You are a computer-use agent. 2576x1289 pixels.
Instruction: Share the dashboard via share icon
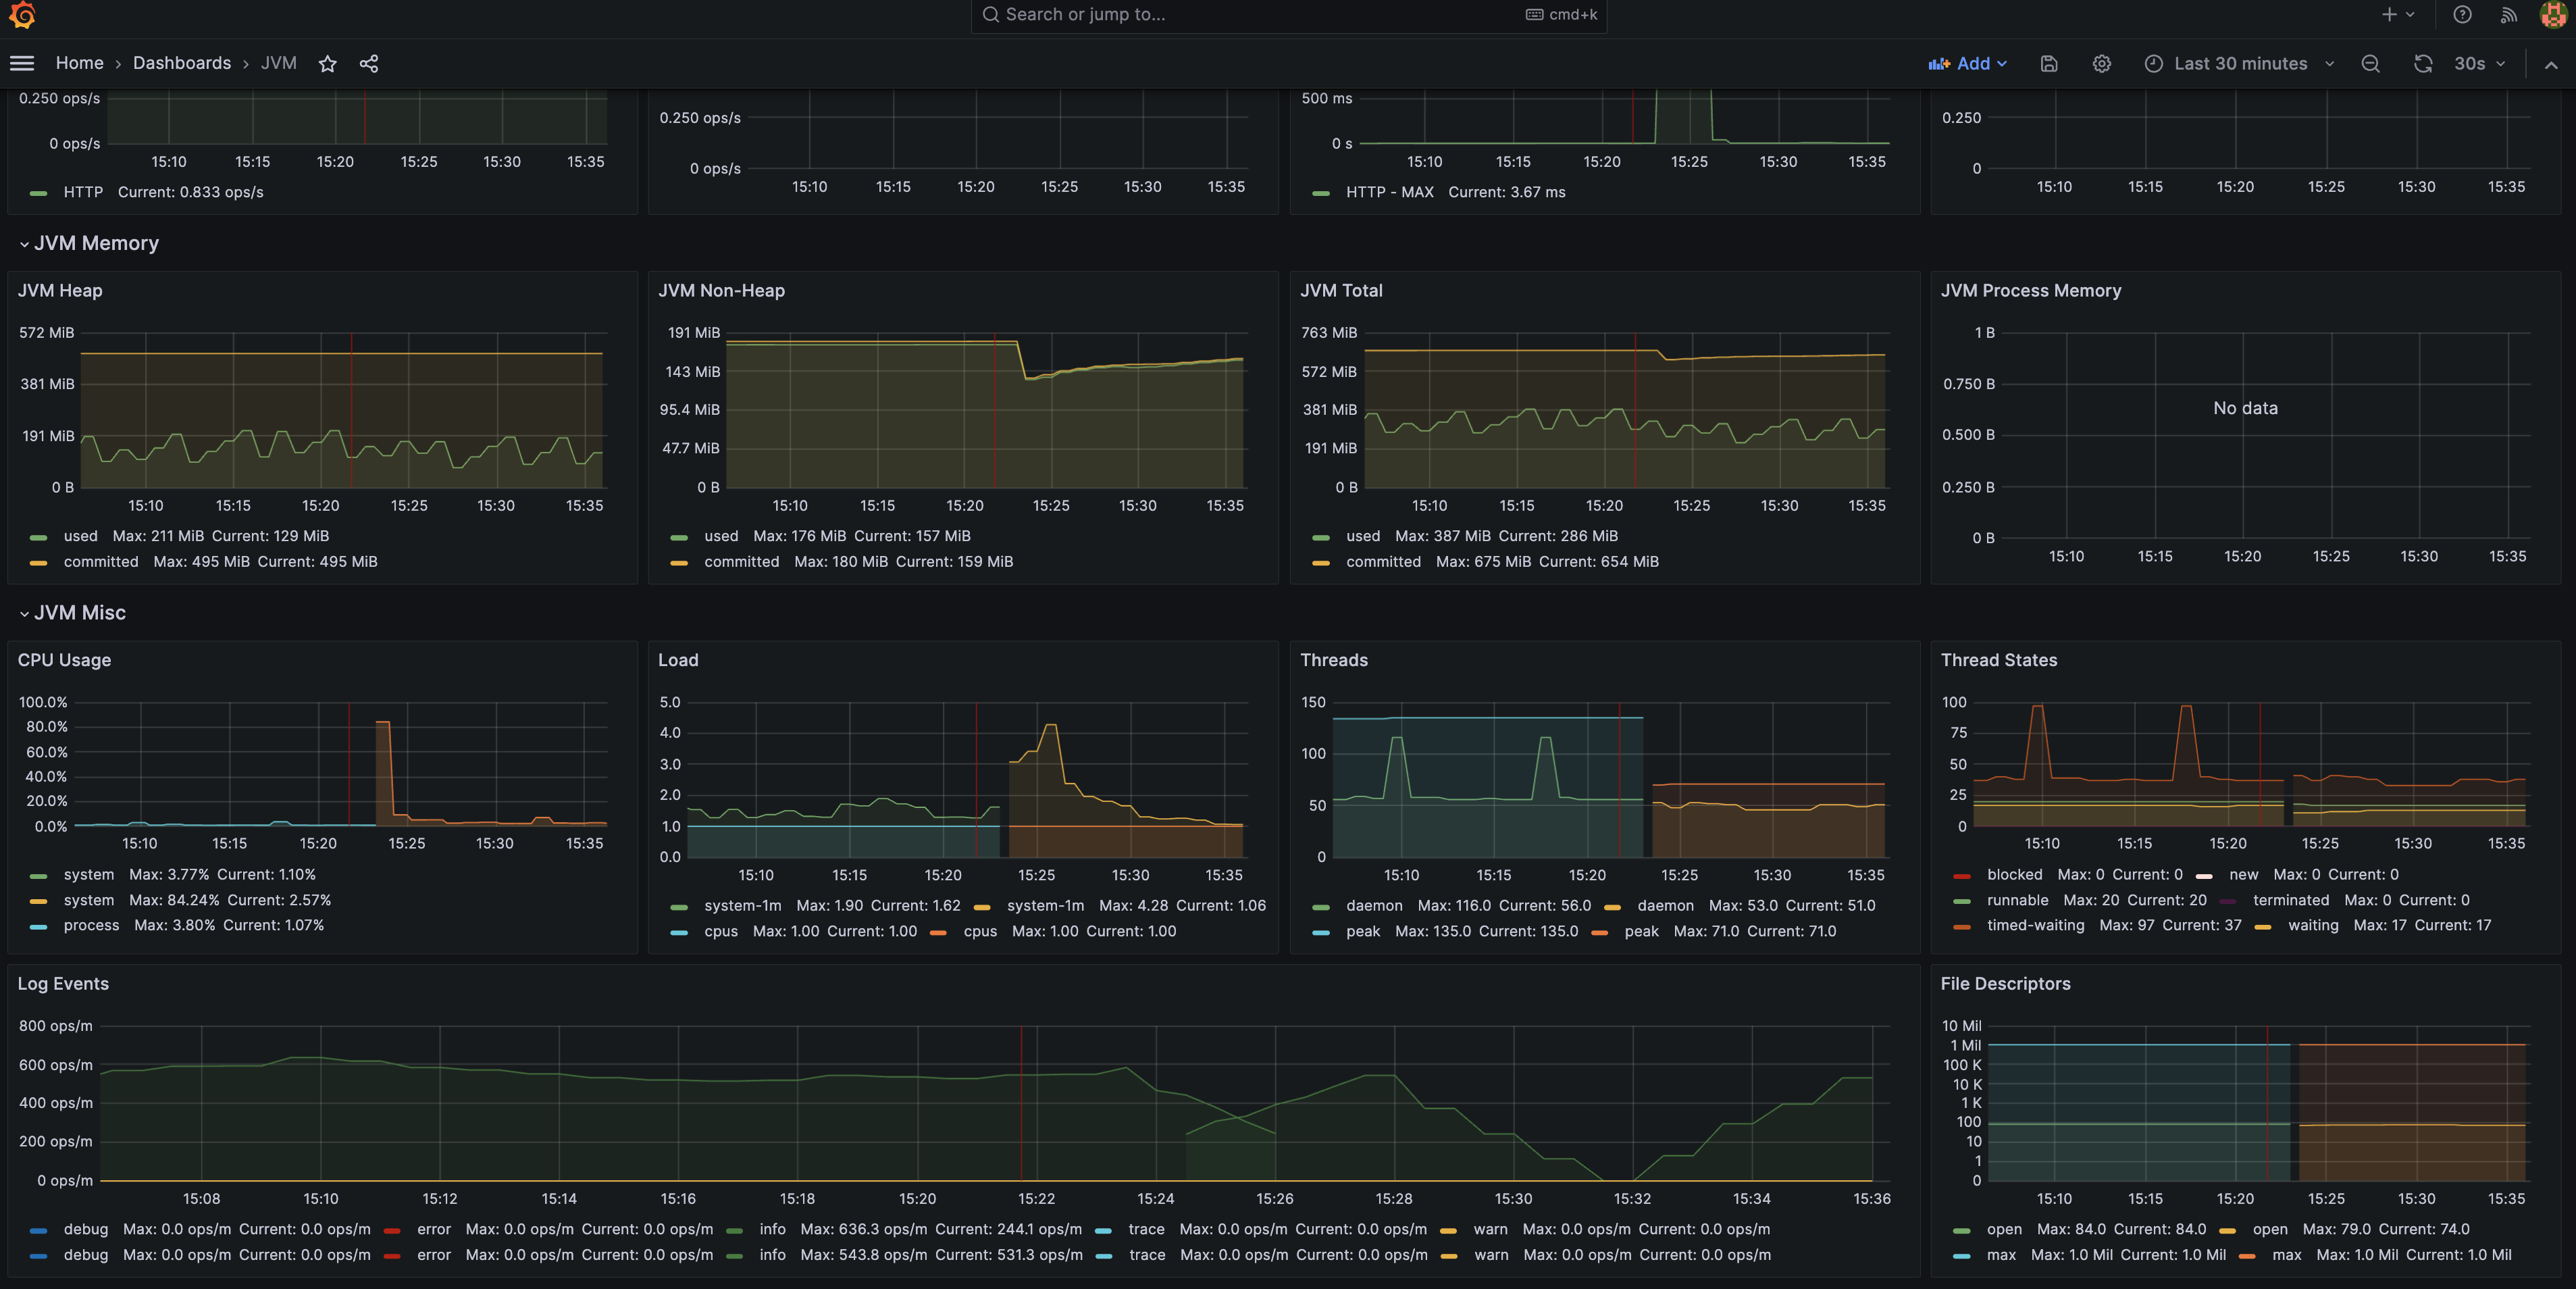click(369, 64)
